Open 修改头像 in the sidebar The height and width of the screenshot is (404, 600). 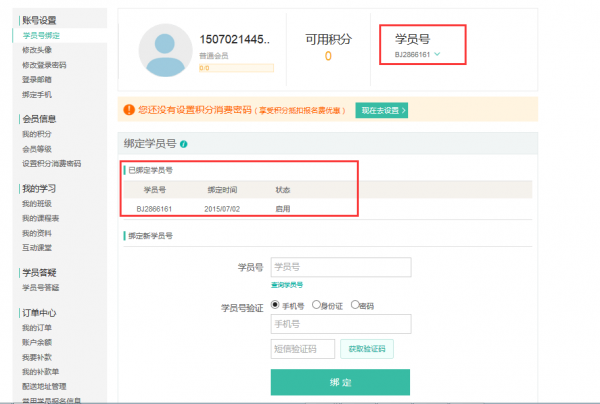click(x=36, y=49)
